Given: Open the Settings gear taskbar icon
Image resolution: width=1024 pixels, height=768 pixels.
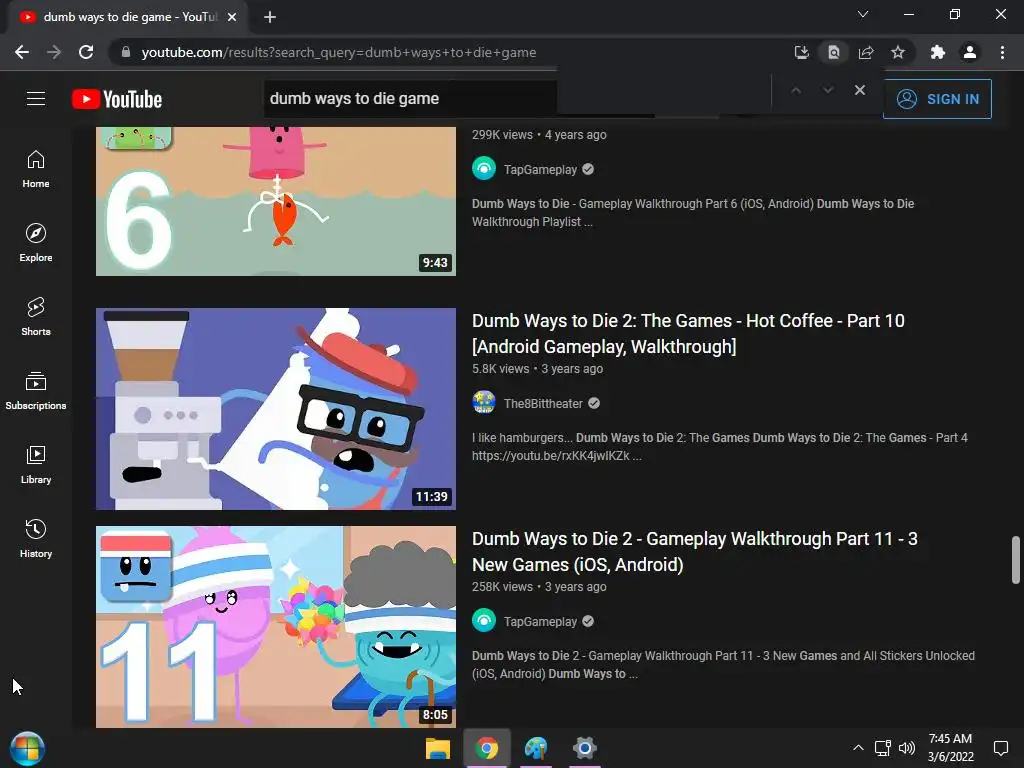Looking at the screenshot, I should (584, 748).
